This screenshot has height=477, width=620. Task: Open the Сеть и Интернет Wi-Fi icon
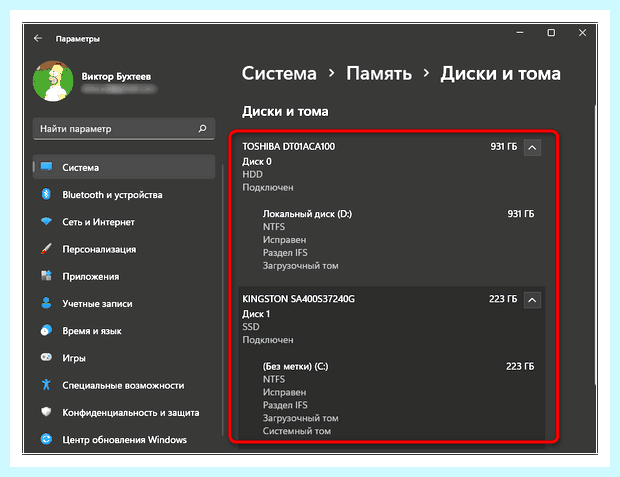coord(46,221)
